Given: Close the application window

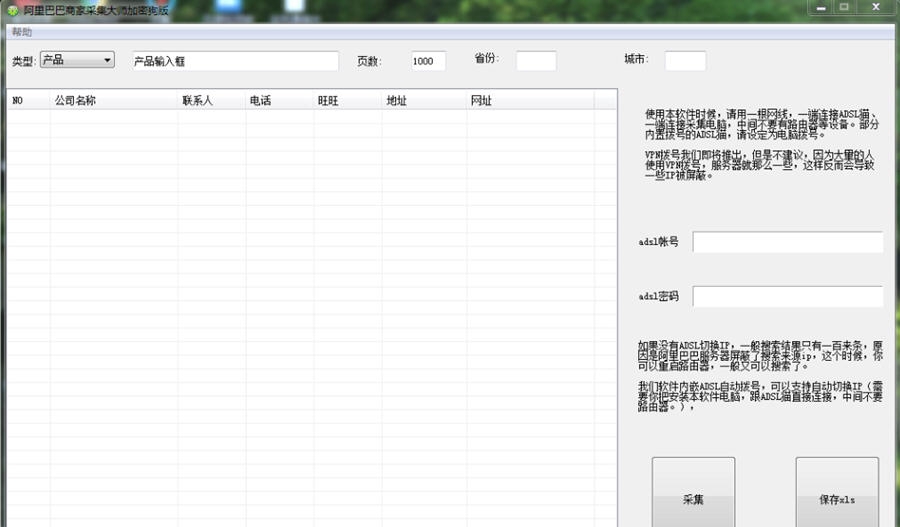Looking at the screenshot, I should click(x=876, y=7).
